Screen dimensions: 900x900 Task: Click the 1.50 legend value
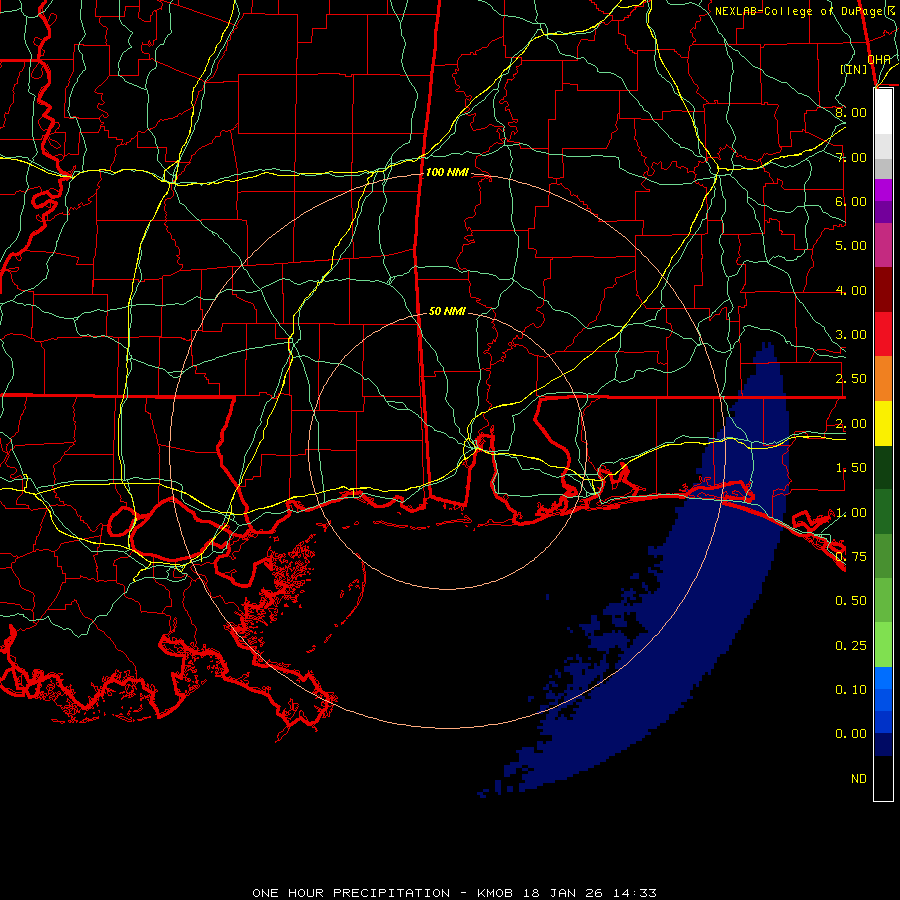(x=851, y=468)
